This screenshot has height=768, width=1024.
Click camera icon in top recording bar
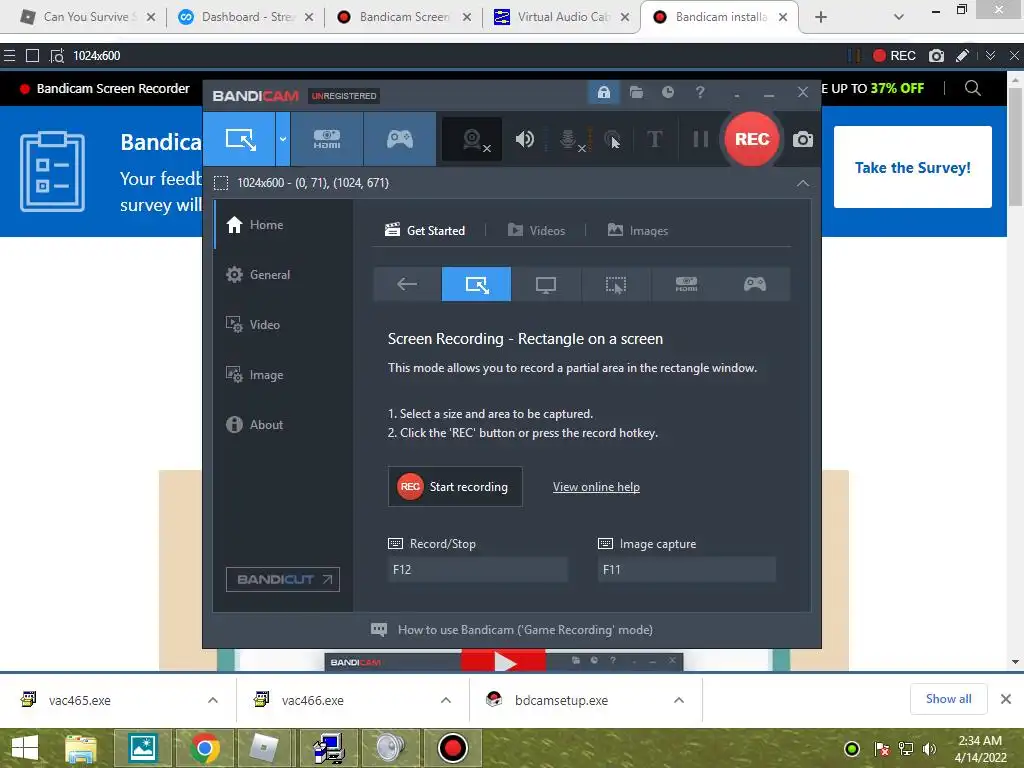pos(936,56)
